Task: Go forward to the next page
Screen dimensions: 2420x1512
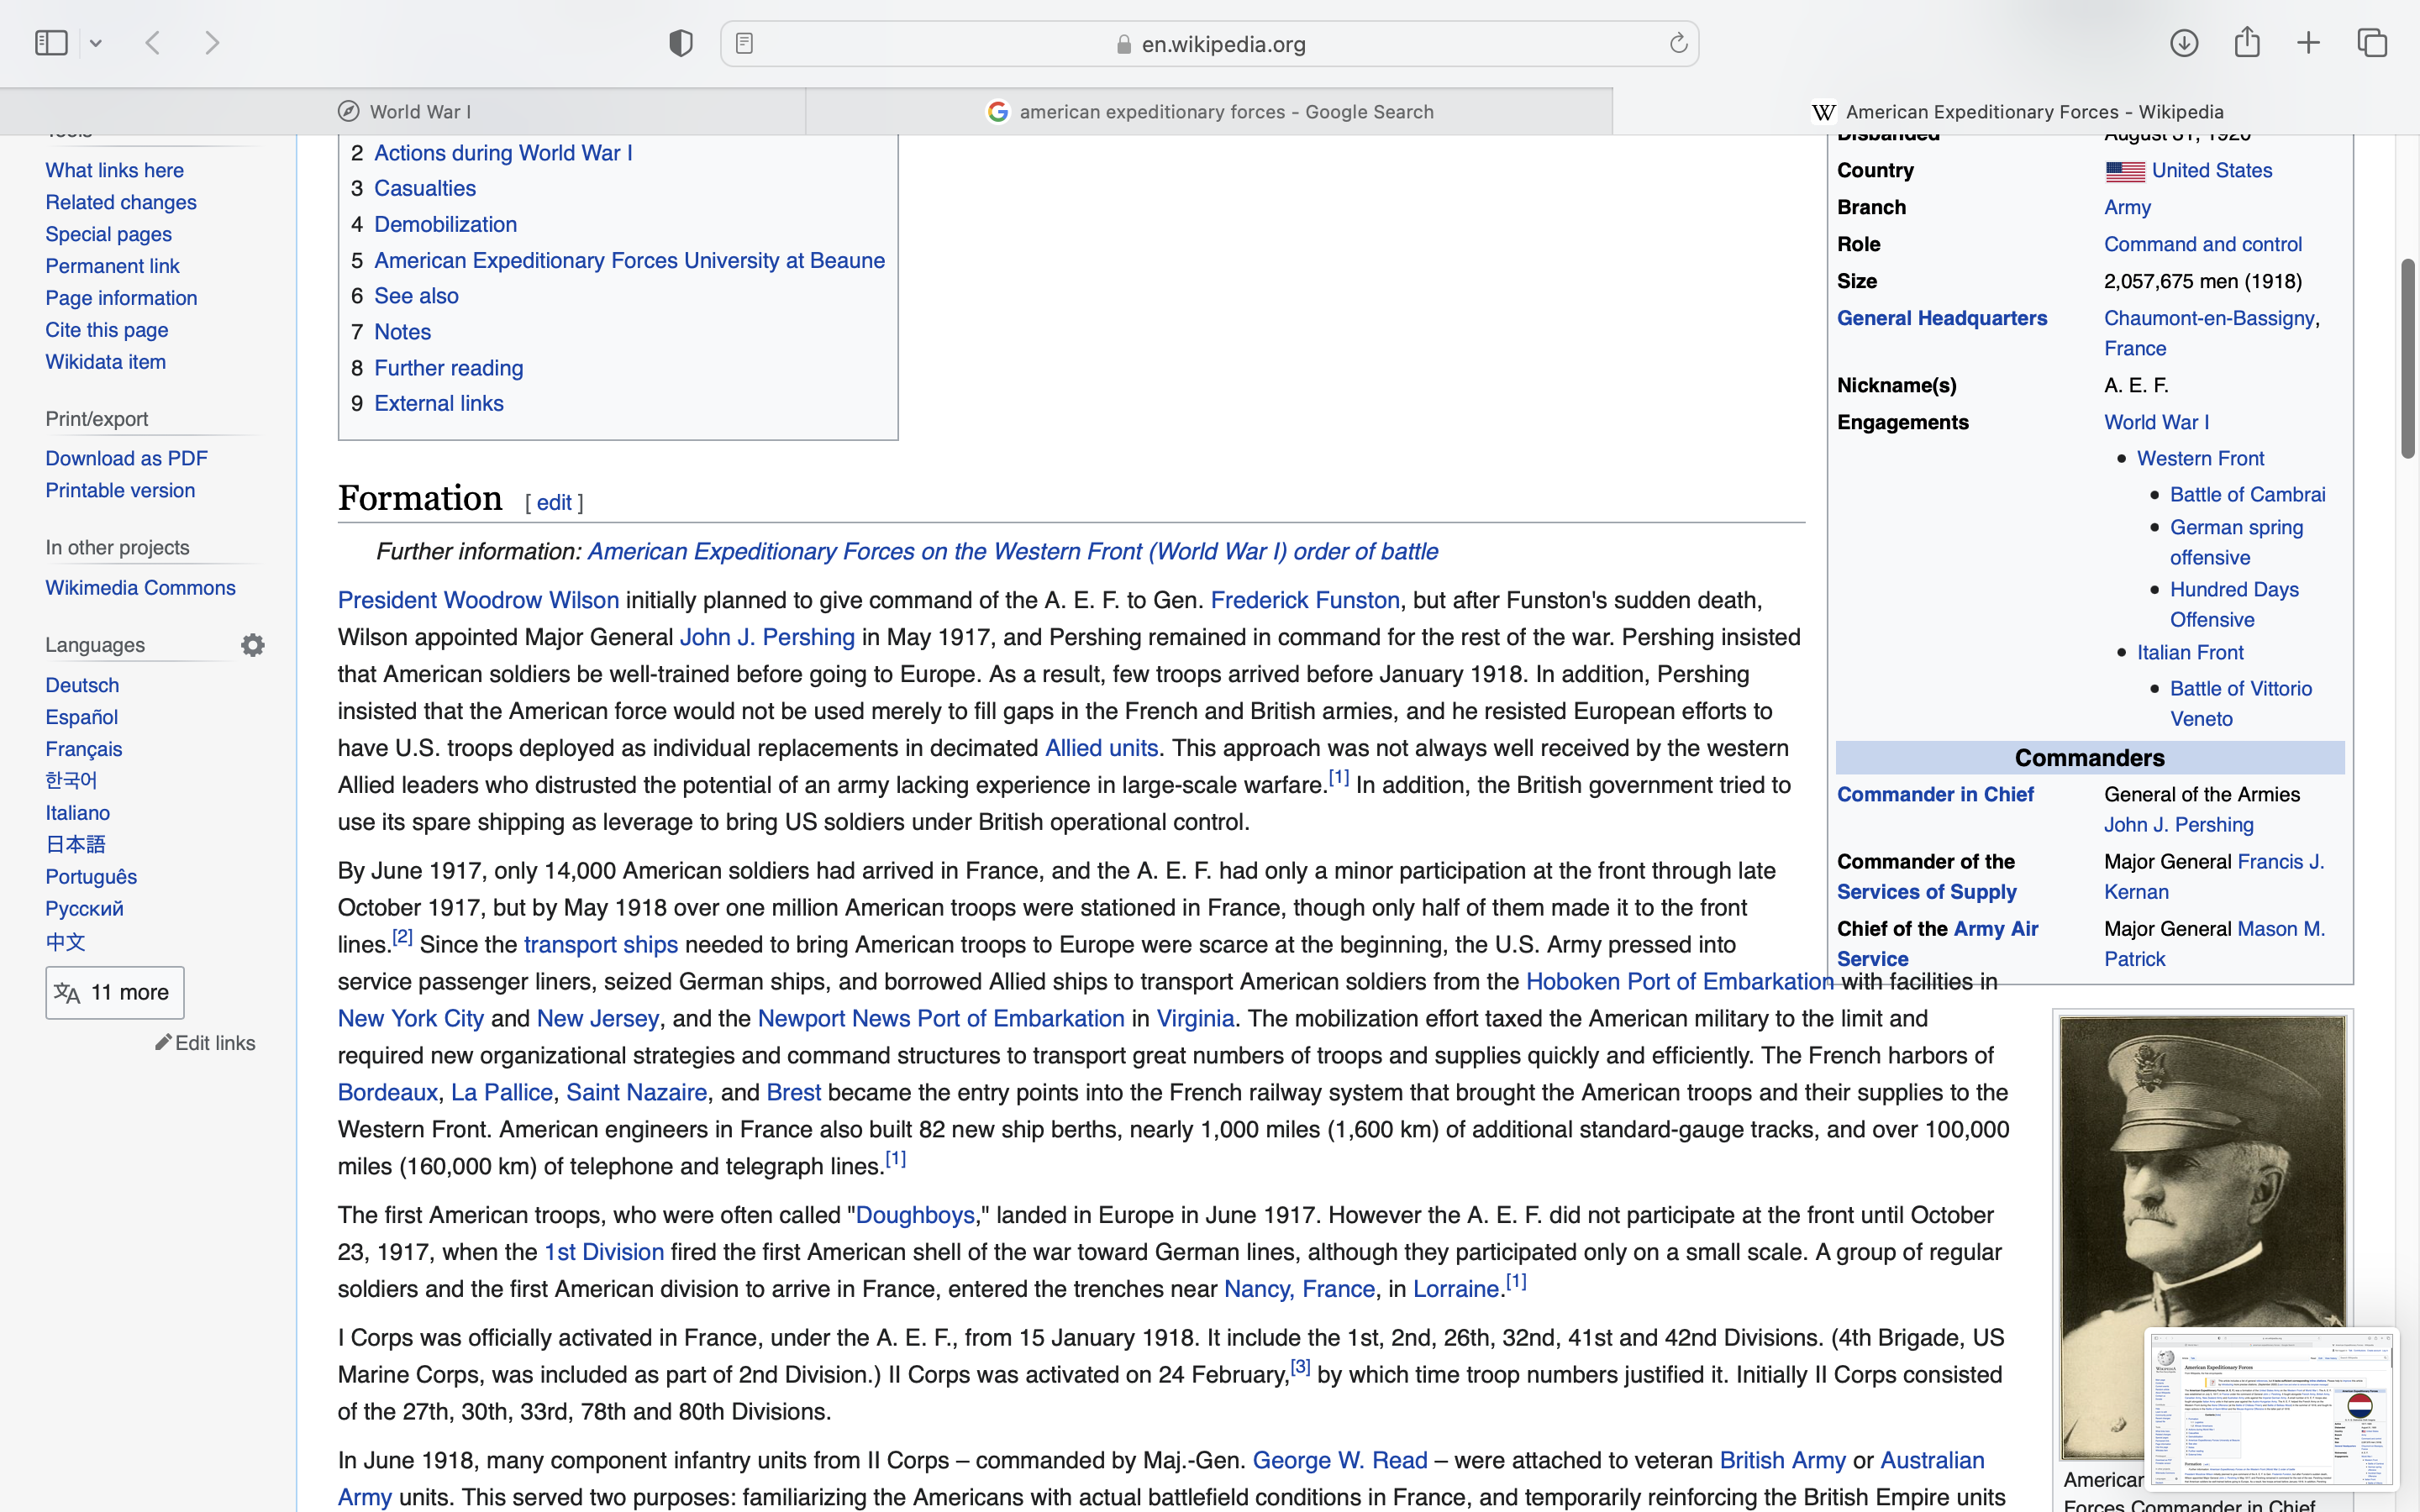Action: coord(212,43)
